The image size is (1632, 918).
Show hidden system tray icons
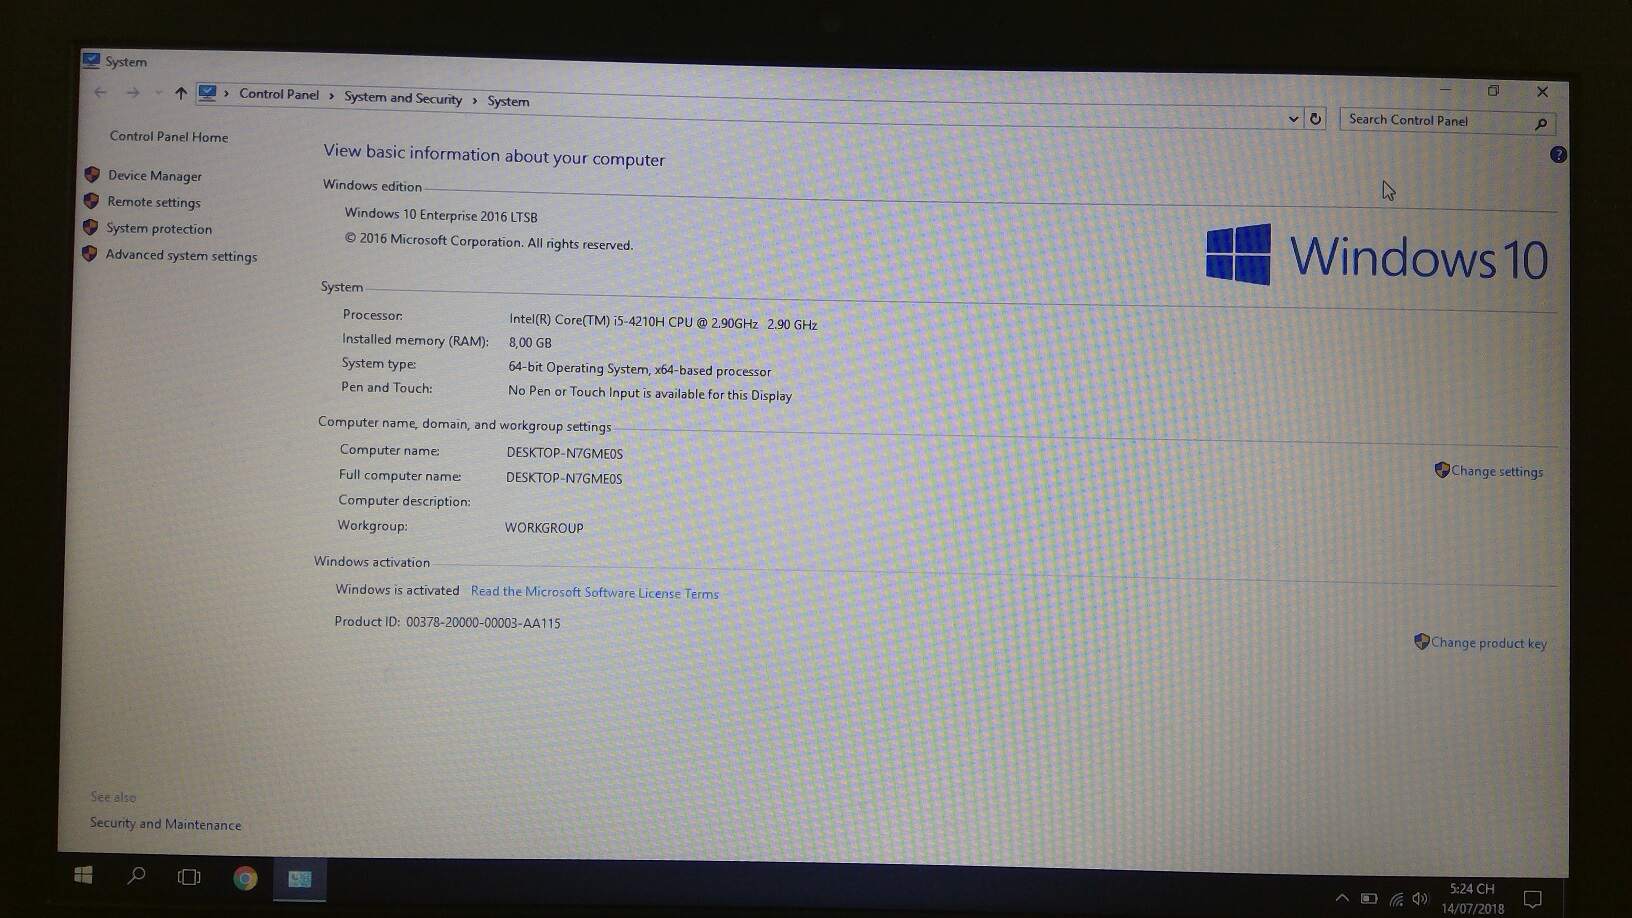click(1342, 898)
